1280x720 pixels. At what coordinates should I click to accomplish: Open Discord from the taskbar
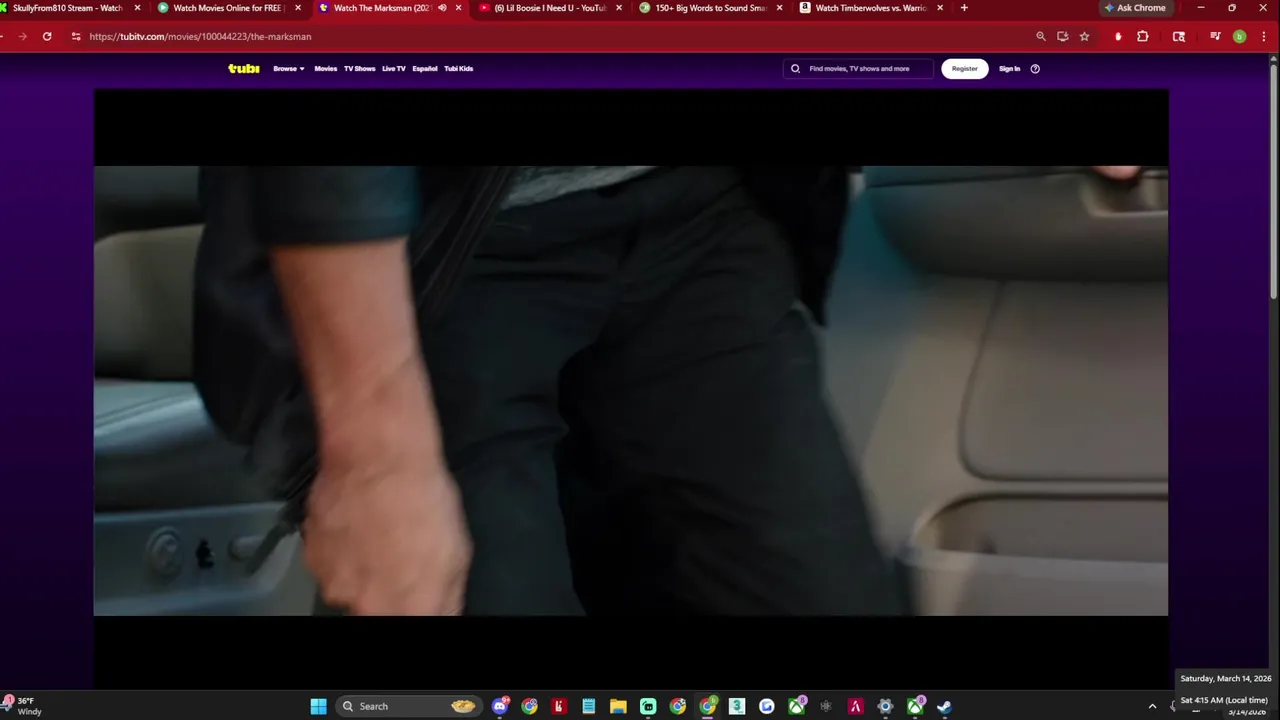click(500, 706)
